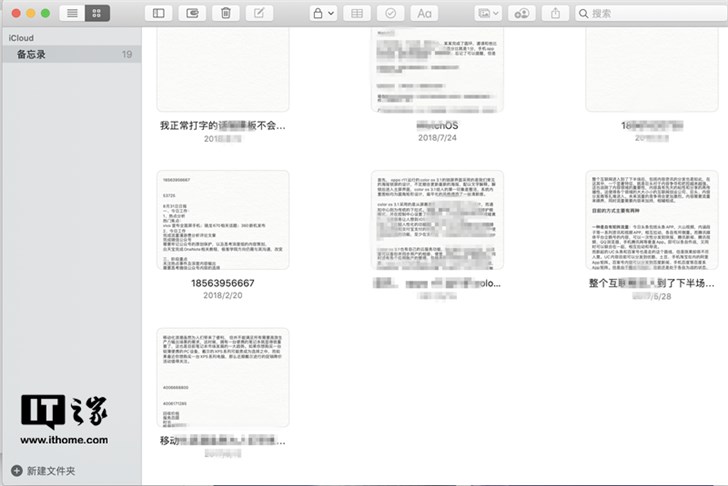Click the iCloud section header

21,38
